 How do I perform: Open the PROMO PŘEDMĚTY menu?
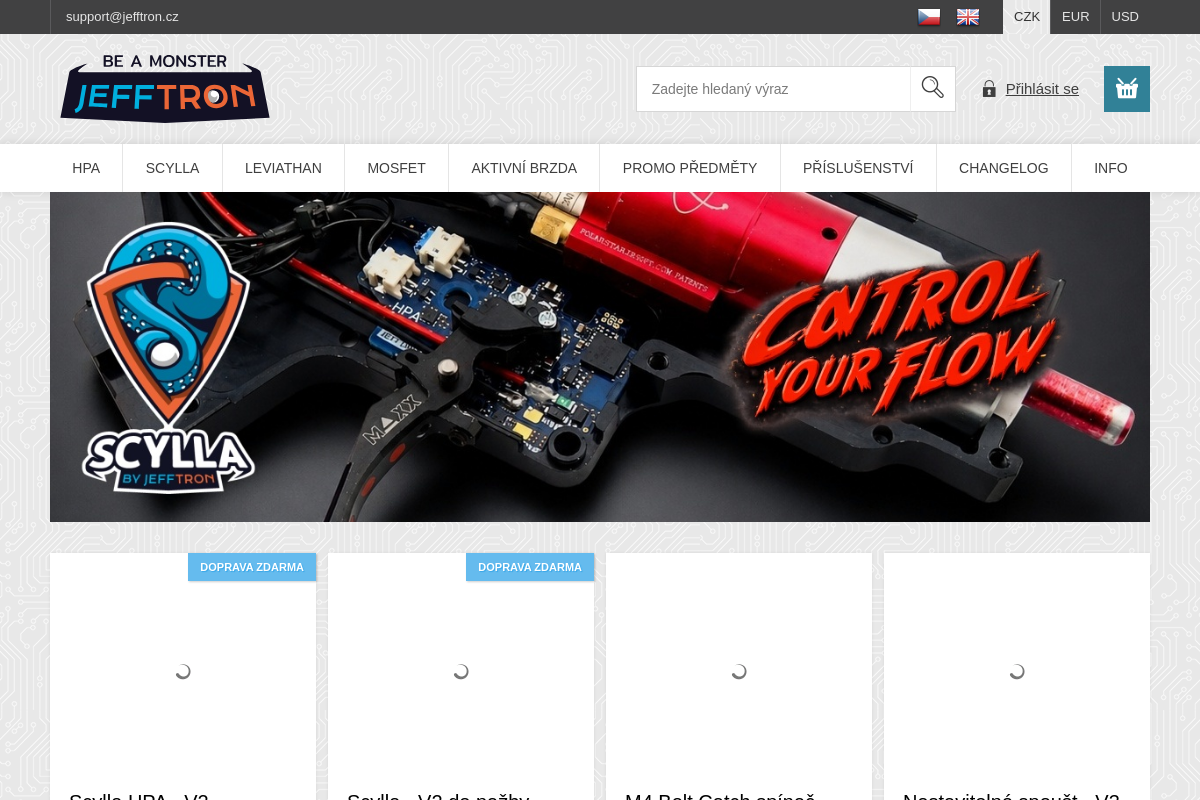point(690,168)
